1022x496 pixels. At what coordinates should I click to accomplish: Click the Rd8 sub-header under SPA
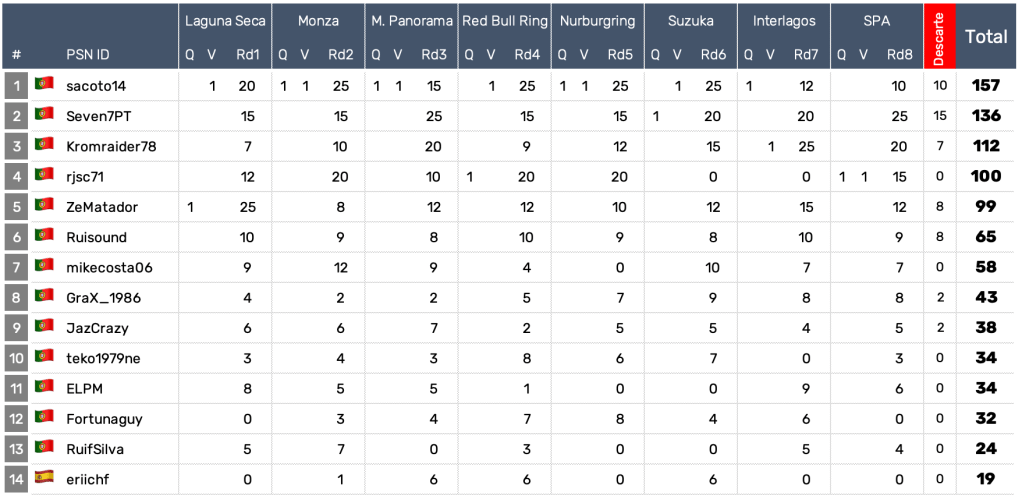pyautogui.click(x=899, y=54)
